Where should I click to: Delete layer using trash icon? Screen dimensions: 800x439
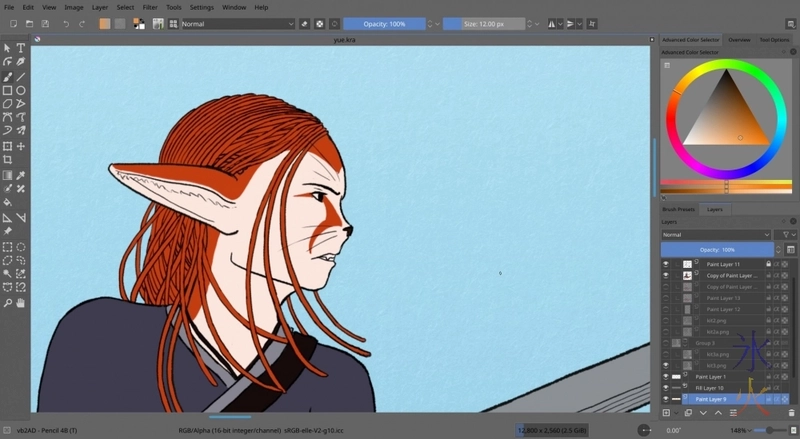[791, 411]
